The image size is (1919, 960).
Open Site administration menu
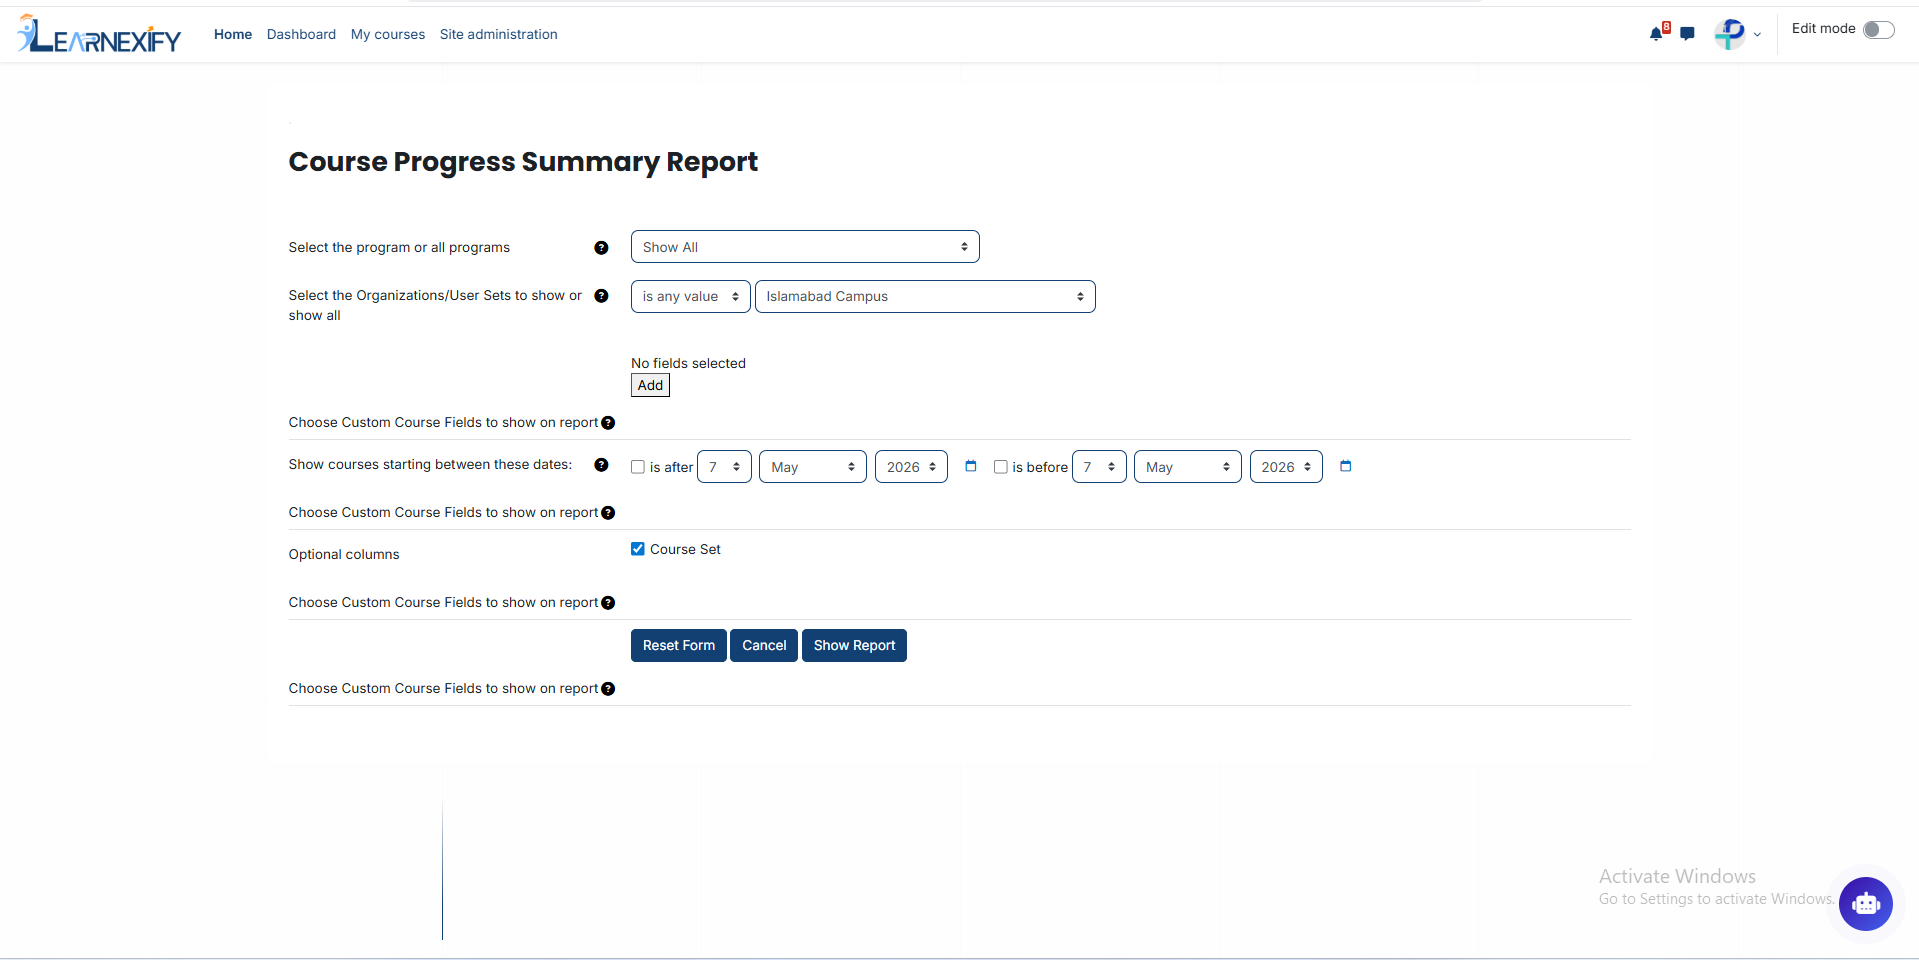[x=499, y=34]
